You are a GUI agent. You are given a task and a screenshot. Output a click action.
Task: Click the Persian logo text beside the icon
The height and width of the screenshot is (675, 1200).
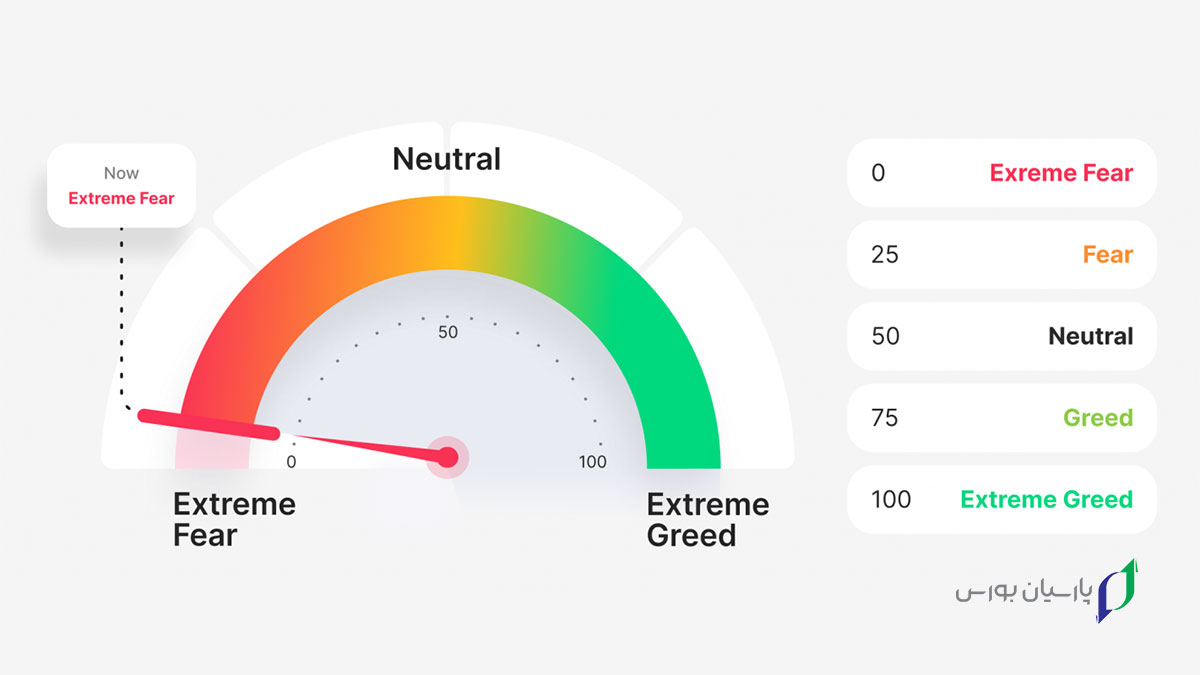click(x=1020, y=592)
